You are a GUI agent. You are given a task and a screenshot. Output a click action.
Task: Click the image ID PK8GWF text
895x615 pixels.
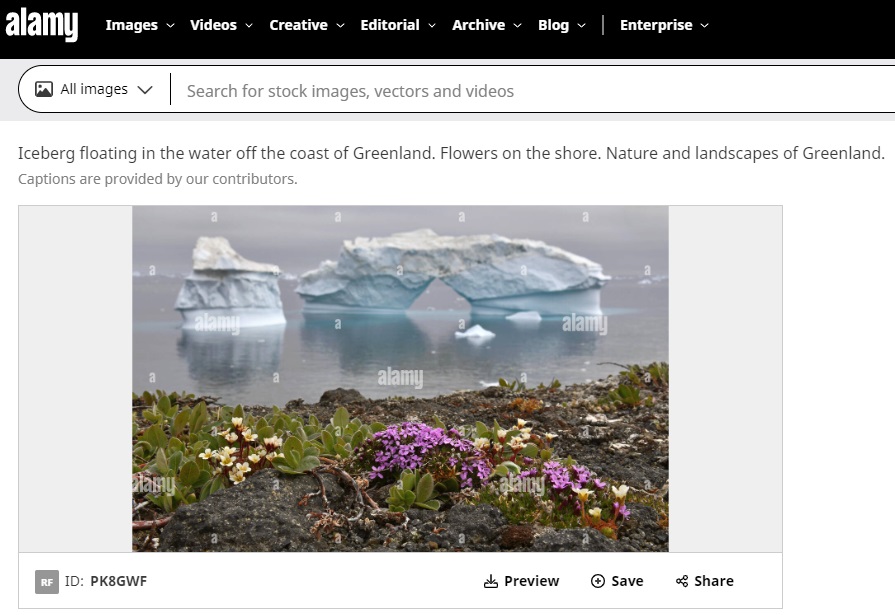pyautogui.click(x=118, y=581)
